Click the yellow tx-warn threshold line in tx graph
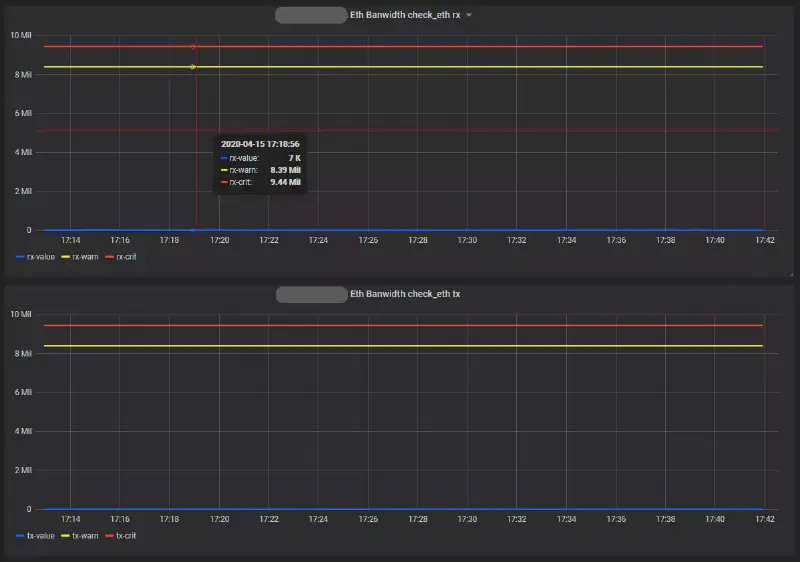Image resolution: width=800 pixels, height=562 pixels. 400,346
